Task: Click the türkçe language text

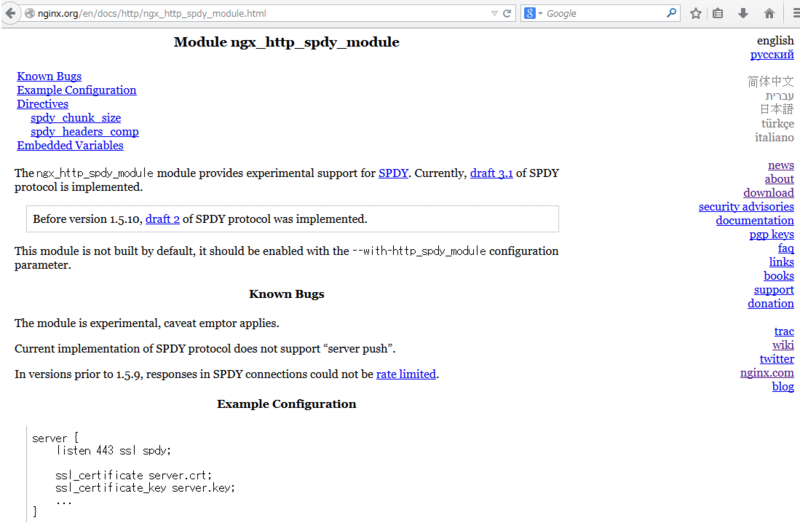Action: (778, 123)
